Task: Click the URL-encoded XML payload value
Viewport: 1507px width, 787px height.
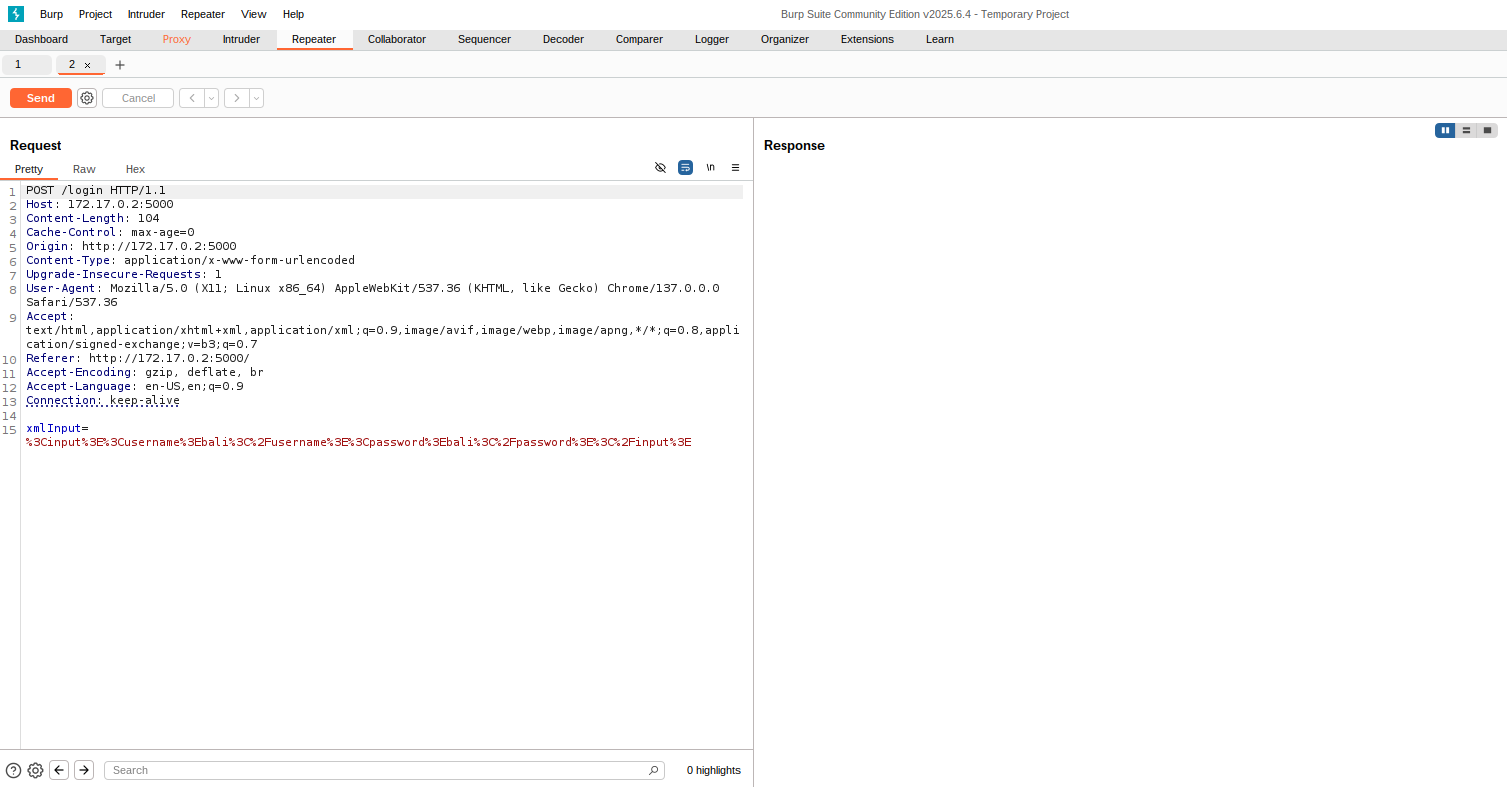Action: tap(359, 442)
